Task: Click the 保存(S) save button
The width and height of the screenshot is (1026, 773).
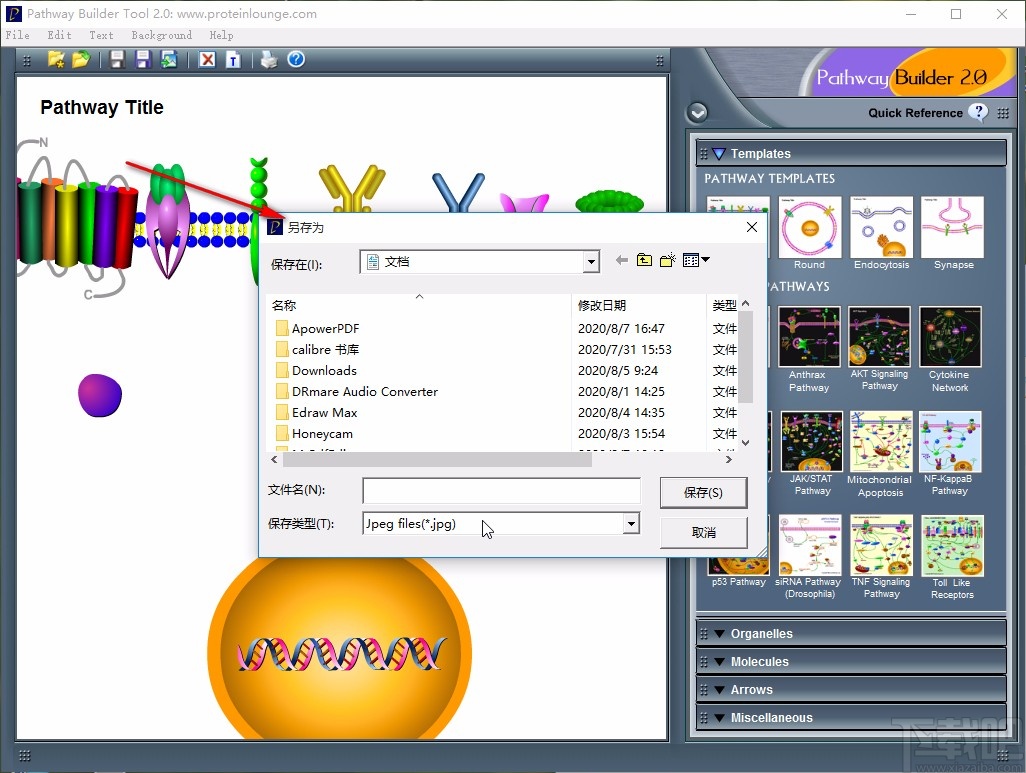Action: coord(703,493)
